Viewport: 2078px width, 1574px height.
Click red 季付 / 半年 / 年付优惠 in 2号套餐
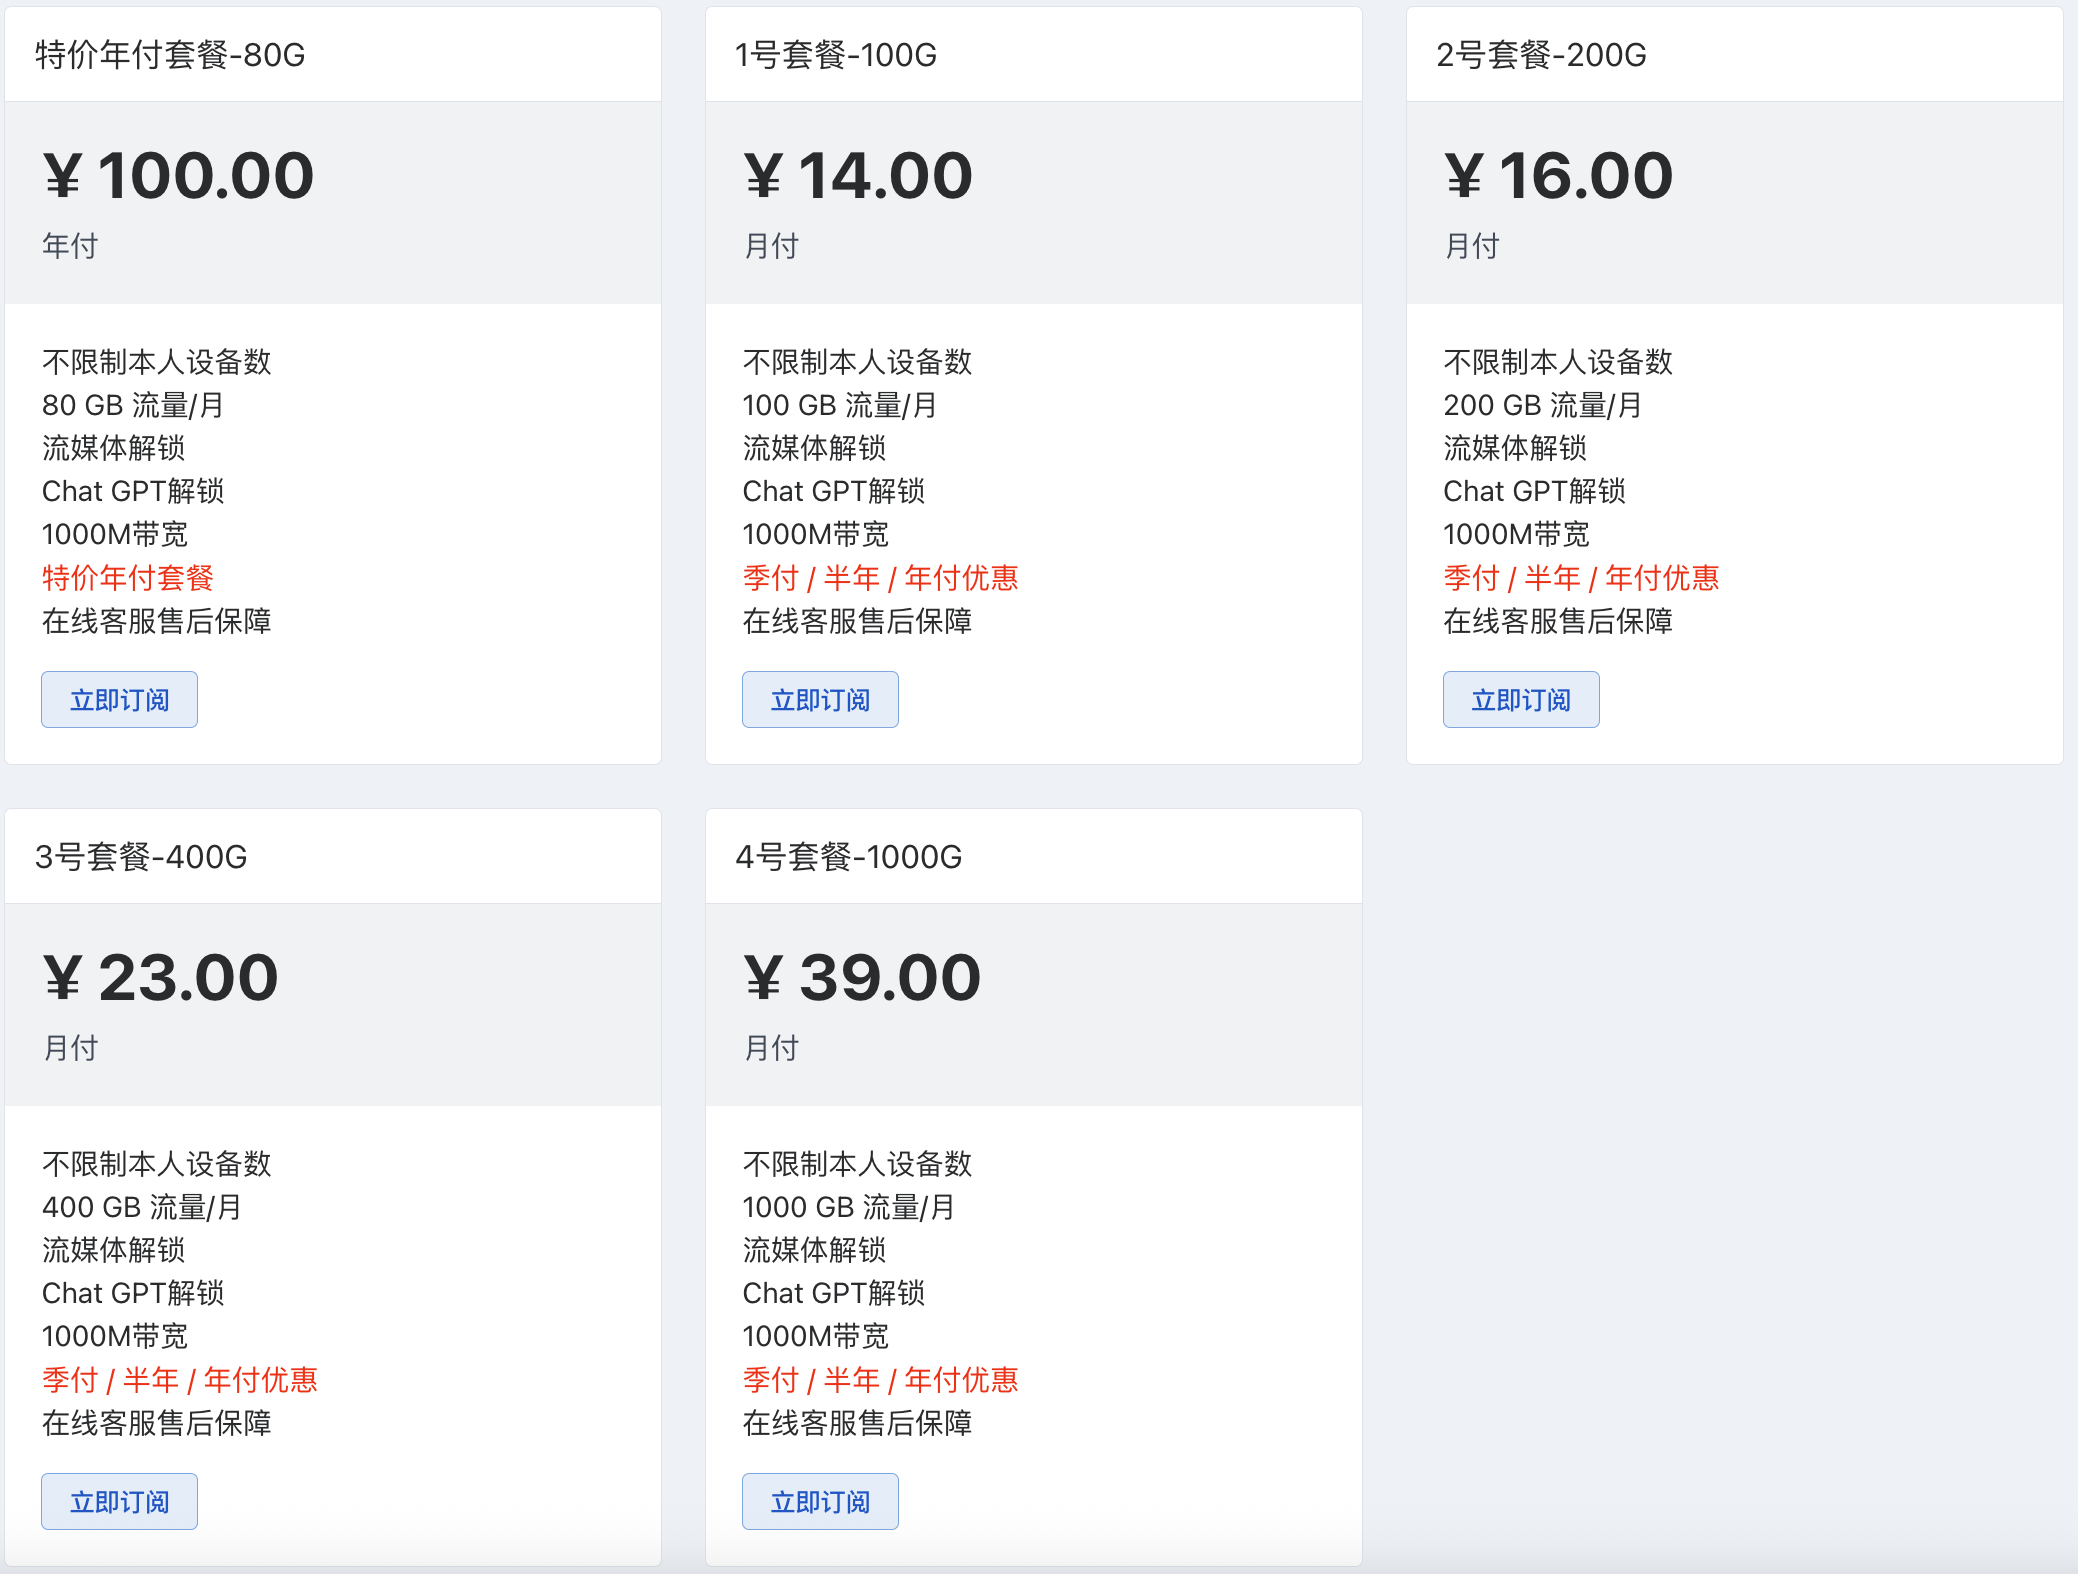pyautogui.click(x=1581, y=578)
